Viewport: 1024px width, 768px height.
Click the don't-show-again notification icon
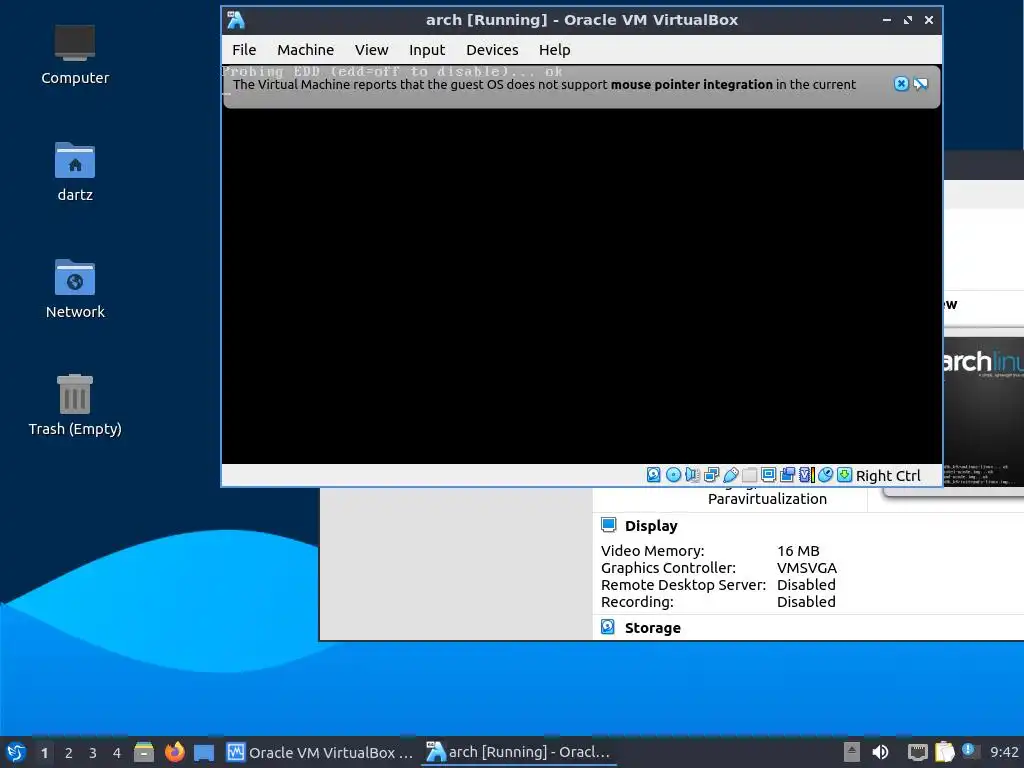point(921,84)
